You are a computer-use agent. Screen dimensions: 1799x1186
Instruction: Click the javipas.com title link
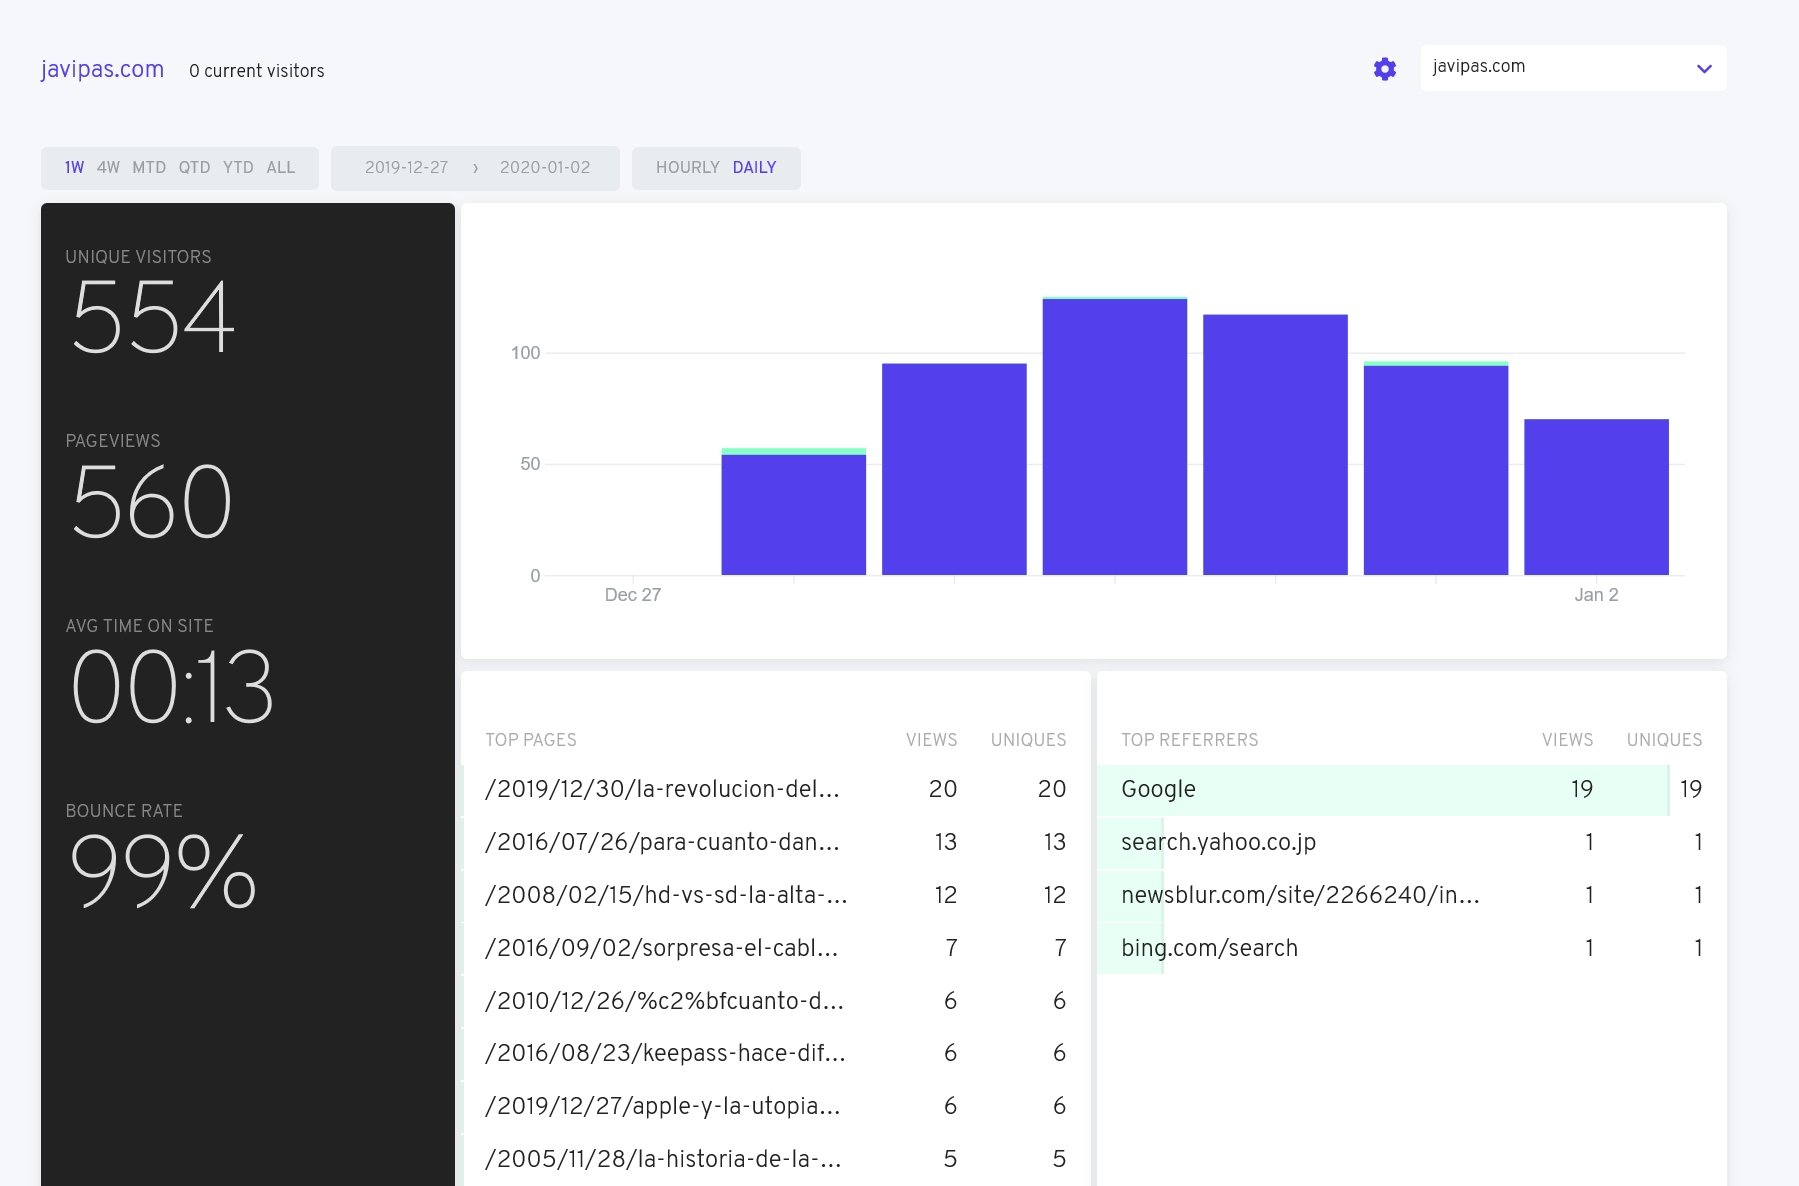(102, 70)
